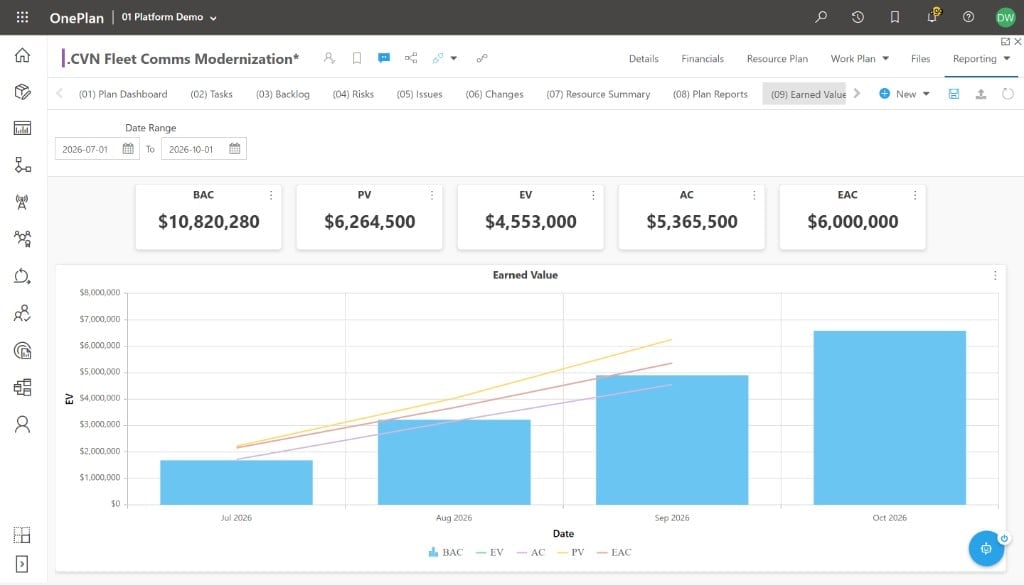Toggle the BAC series in the legend
Screen dimensions: 1024x585
tap(445, 552)
